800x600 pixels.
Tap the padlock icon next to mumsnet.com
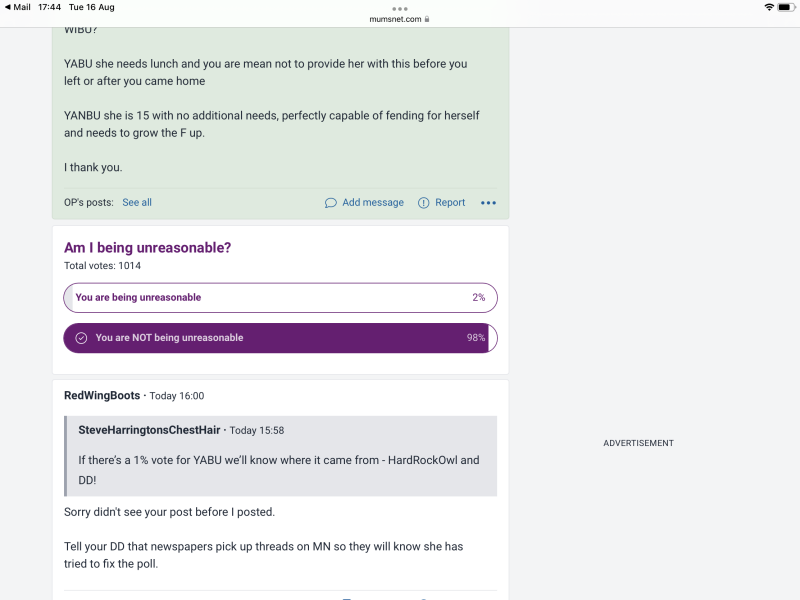coord(427,19)
